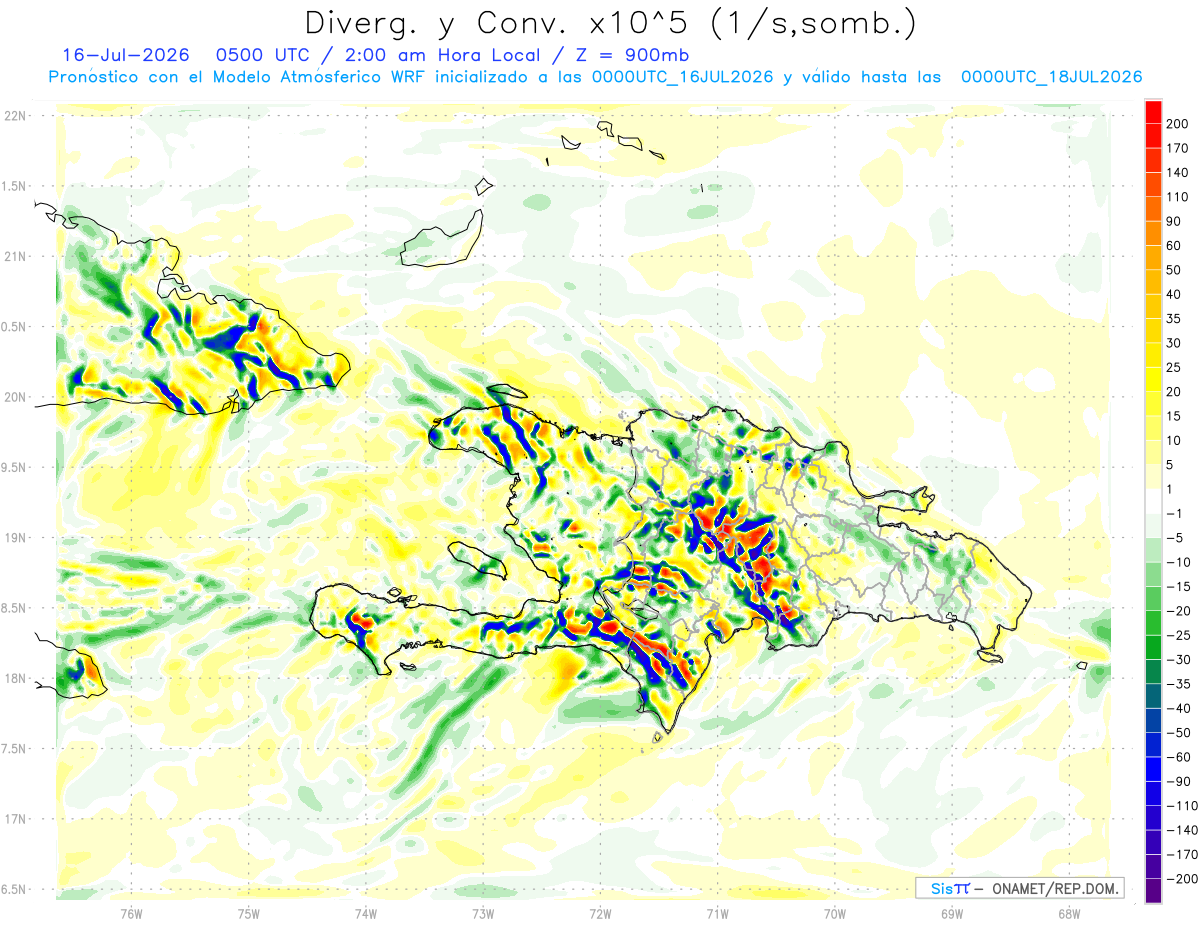Click the '-200' colorbar value
The image size is (1200, 927).
tap(1183, 879)
